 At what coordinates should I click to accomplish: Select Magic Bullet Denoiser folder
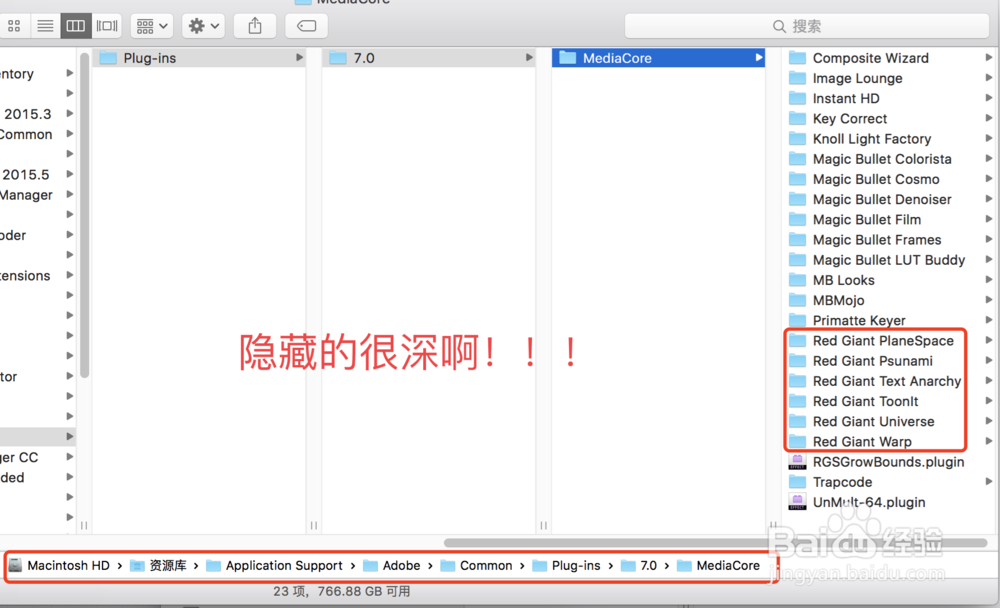coord(890,200)
